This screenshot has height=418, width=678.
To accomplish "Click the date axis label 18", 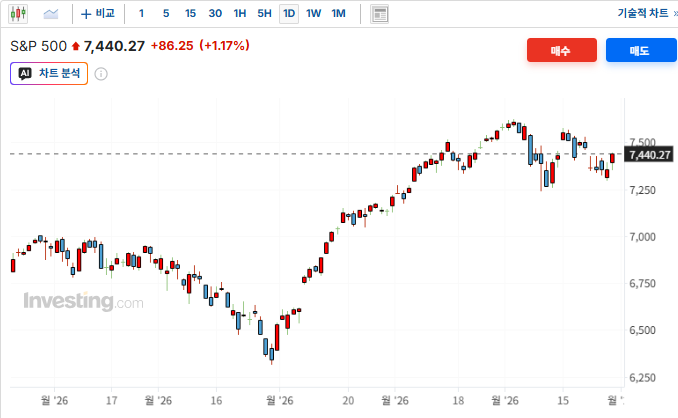I will (458, 401).
